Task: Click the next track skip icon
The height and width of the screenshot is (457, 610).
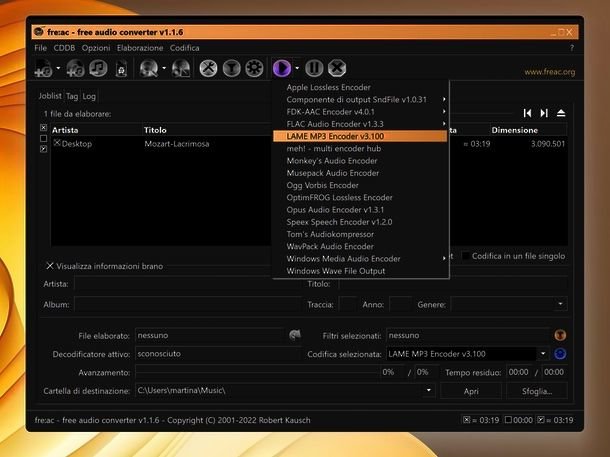Action: click(544, 113)
